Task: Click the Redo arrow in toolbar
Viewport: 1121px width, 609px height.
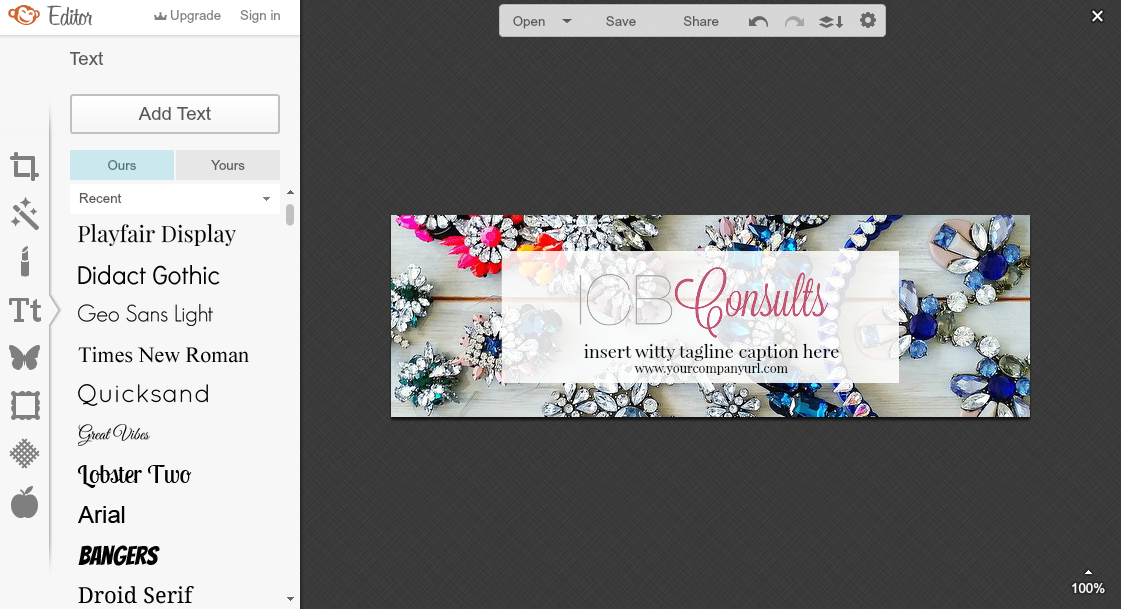Action: [x=794, y=21]
